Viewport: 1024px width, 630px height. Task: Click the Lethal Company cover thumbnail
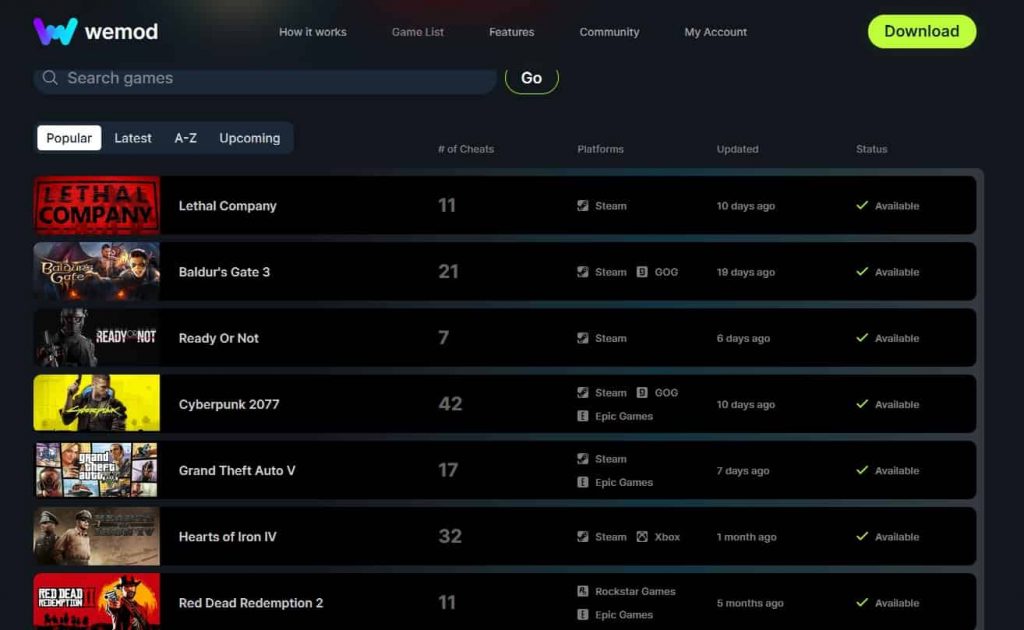pyautogui.click(x=97, y=205)
